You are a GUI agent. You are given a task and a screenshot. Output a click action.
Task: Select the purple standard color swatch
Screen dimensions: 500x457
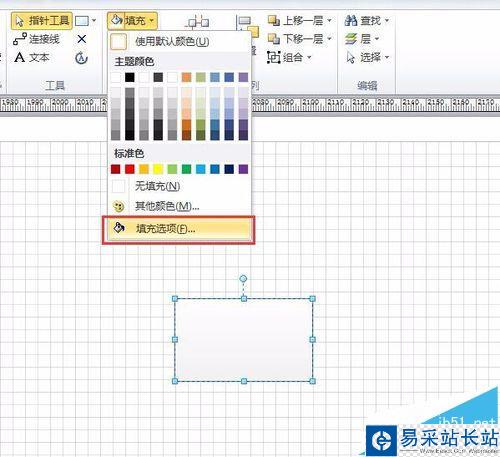click(x=243, y=169)
